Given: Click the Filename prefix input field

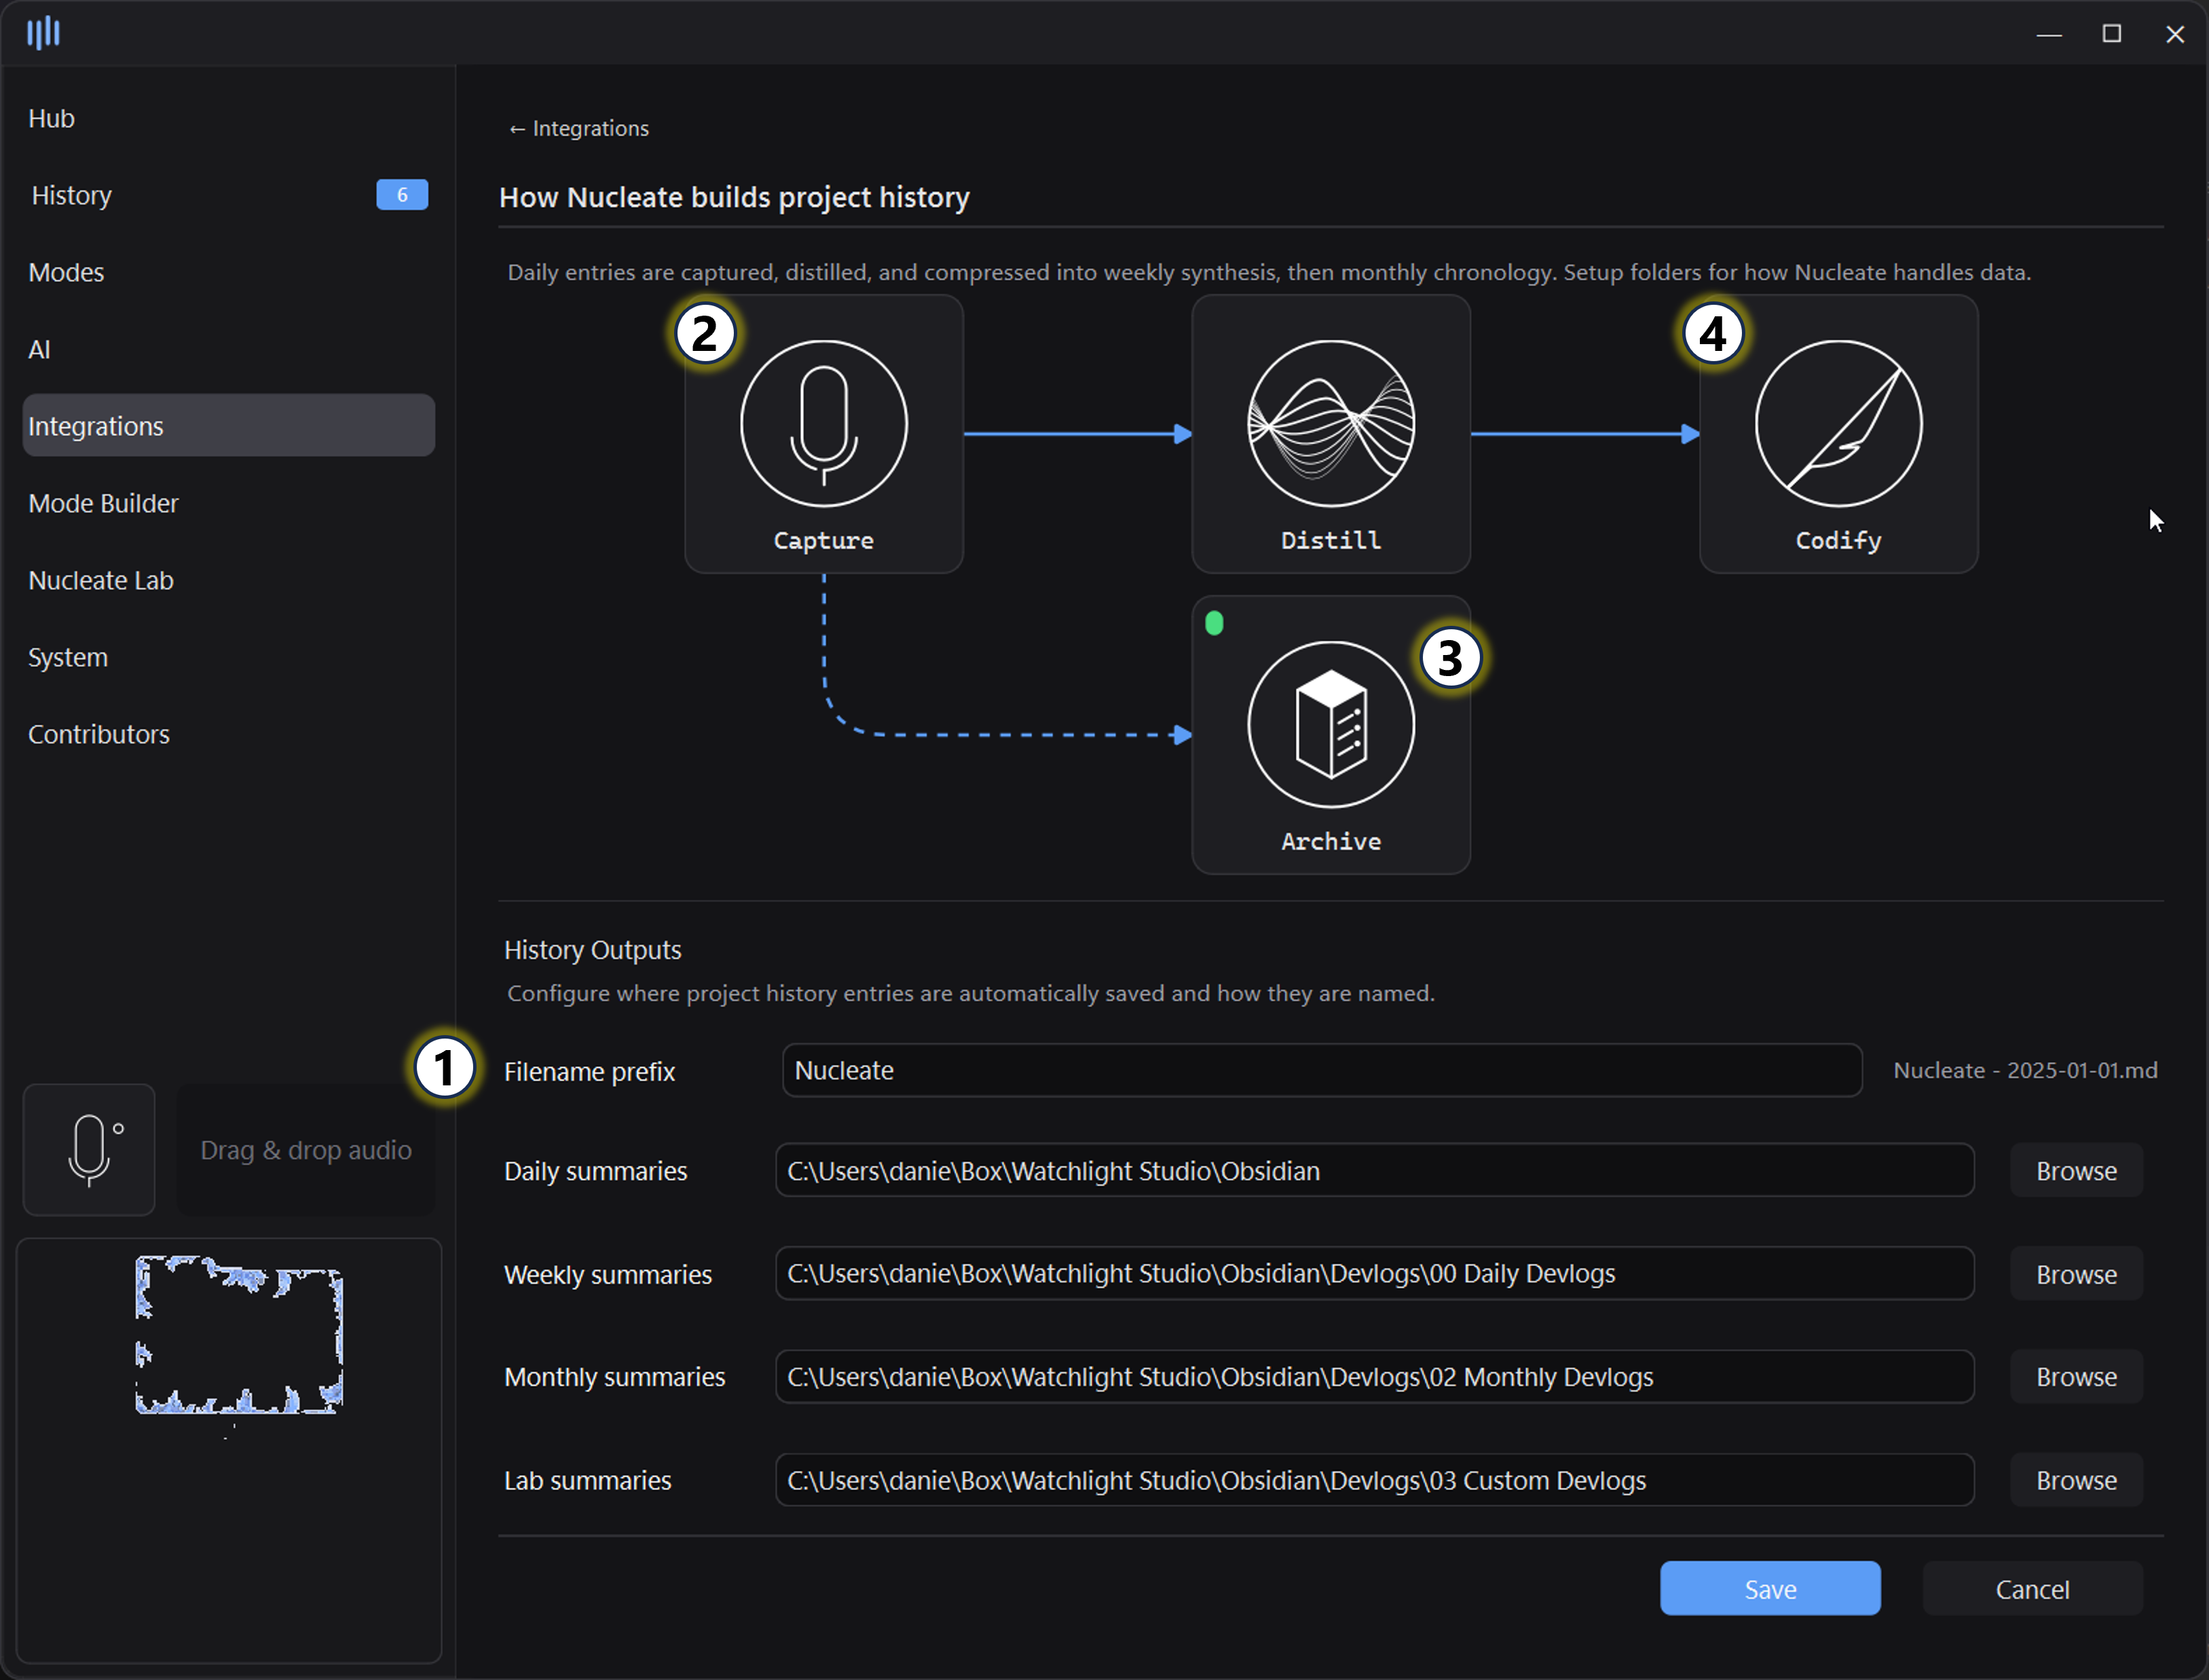Looking at the screenshot, I should (x=1322, y=1071).
